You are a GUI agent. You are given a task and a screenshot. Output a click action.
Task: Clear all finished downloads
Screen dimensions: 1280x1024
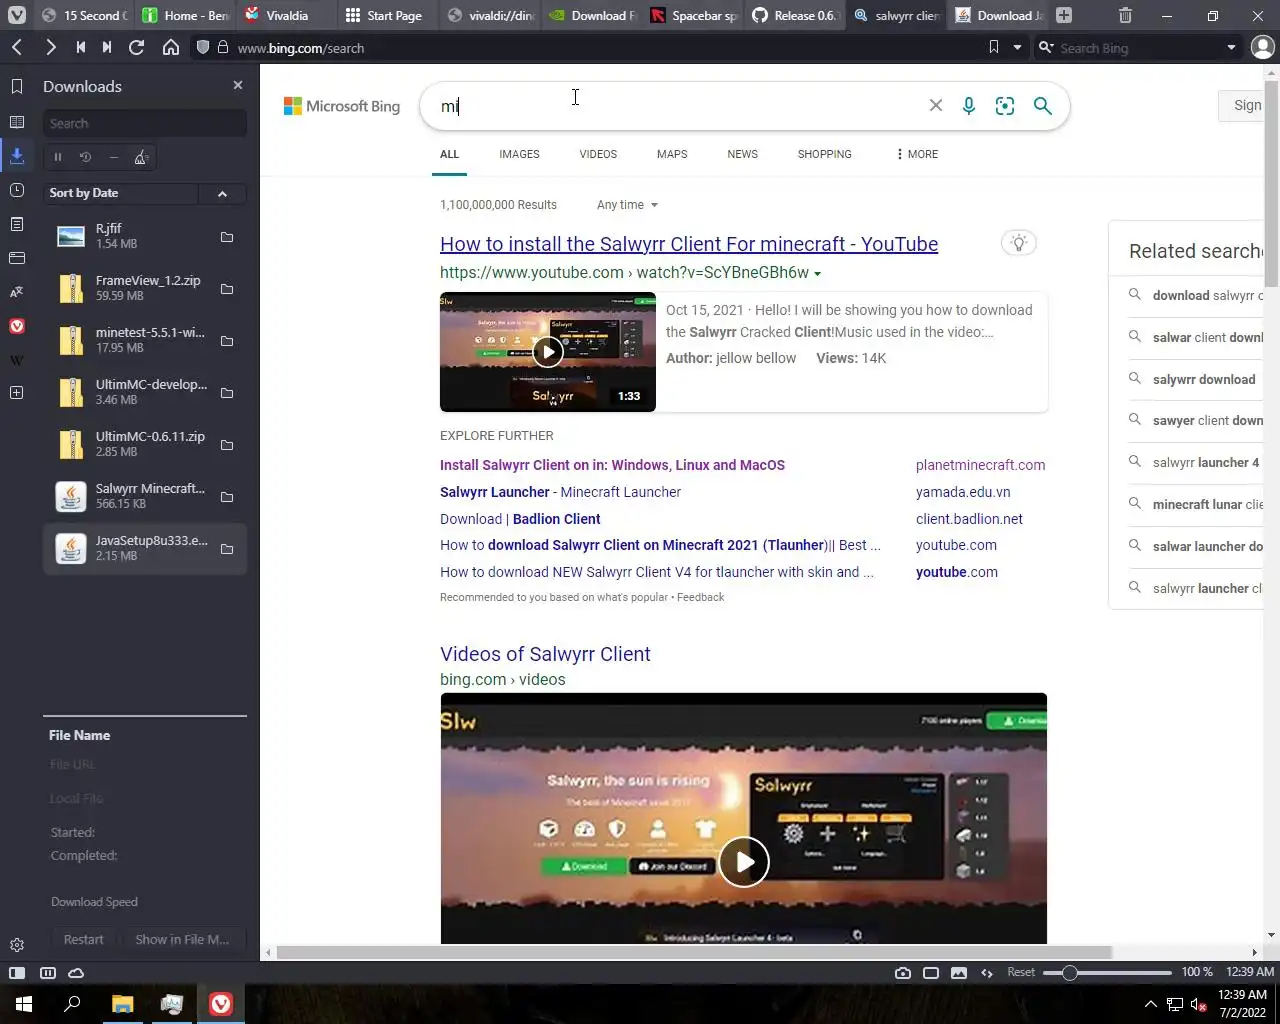[141, 157]
